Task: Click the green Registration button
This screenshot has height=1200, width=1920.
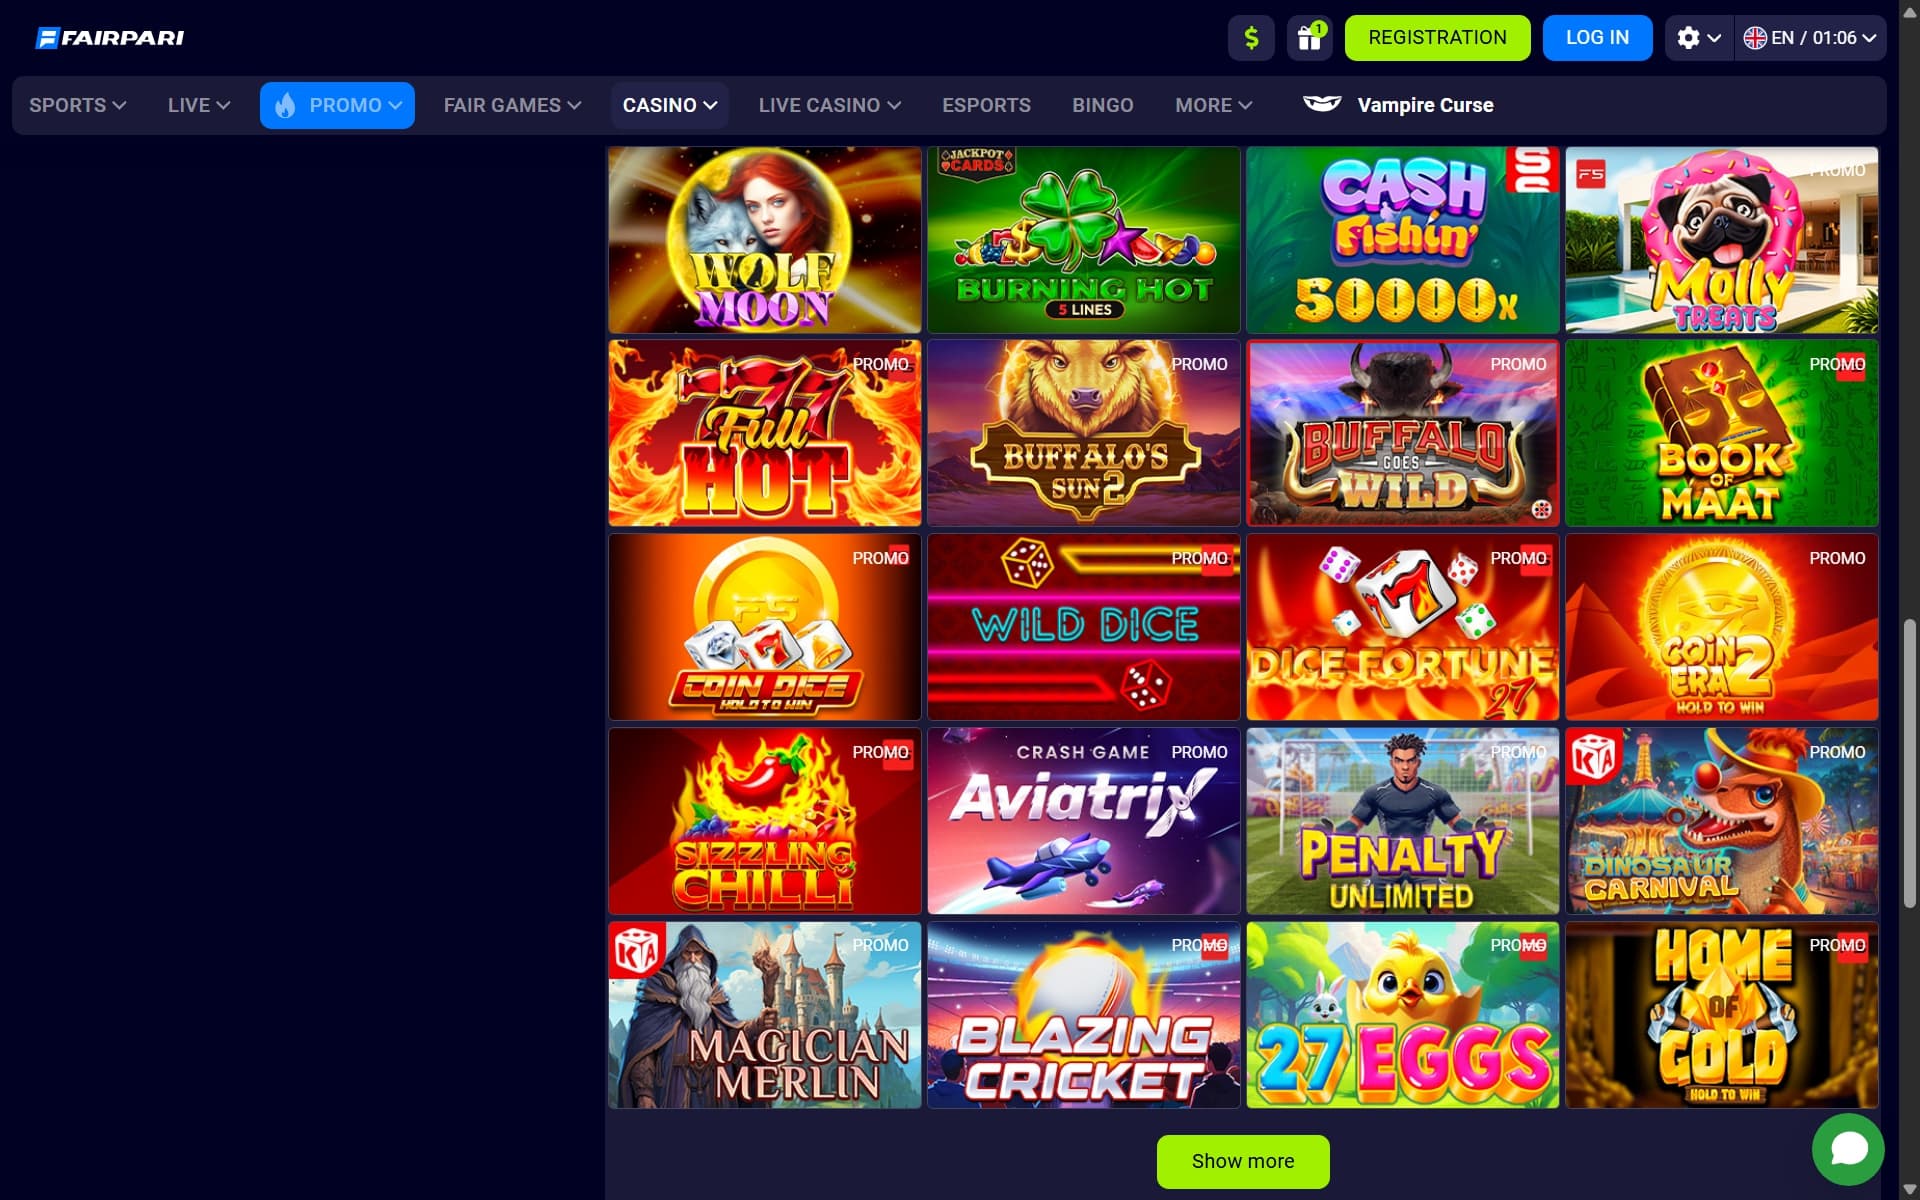Action: pyautogui.click(x=1437, y=38)
